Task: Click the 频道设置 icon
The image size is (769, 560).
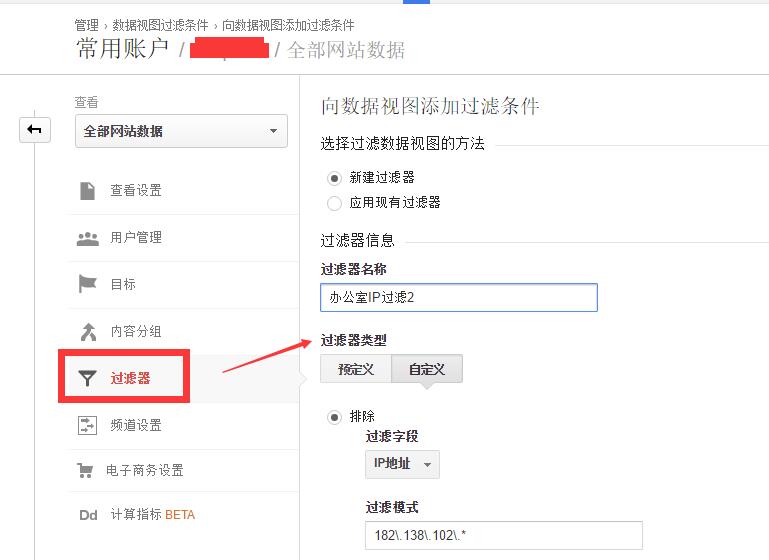Action: coord(87,425)
